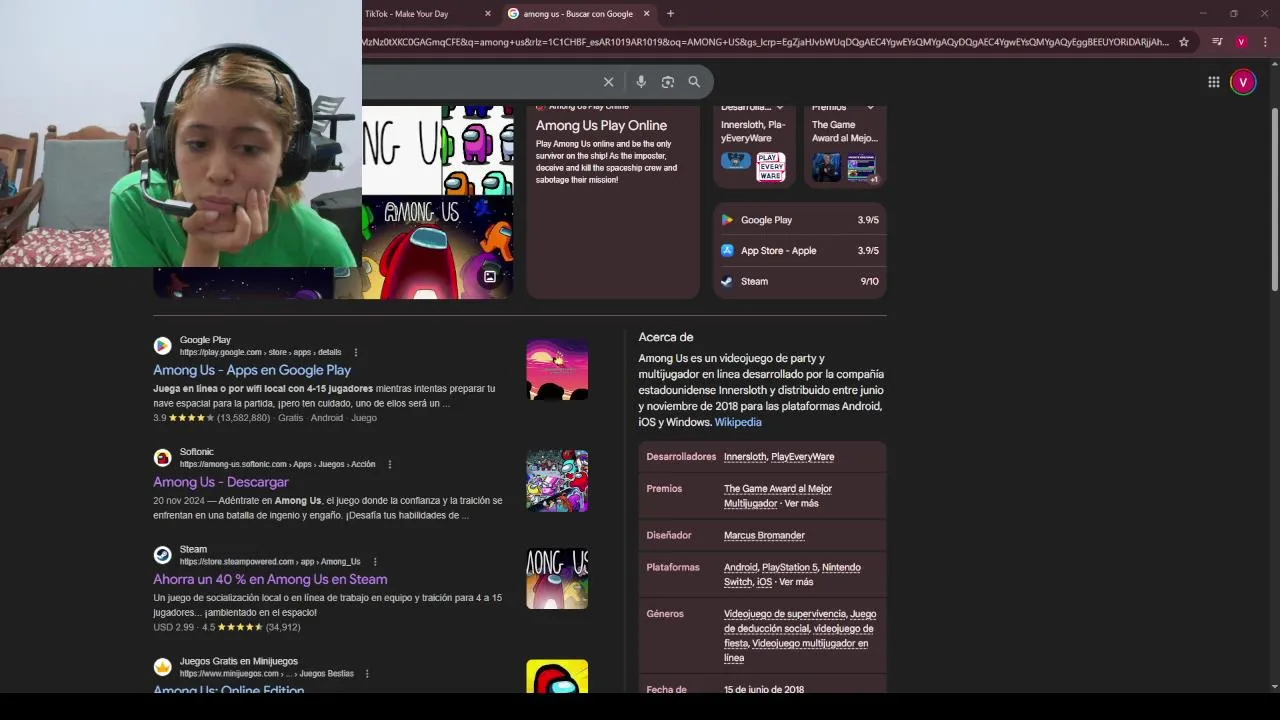
Task: Open the PlayEveryWare developer link
Action: [x=803, y=457]
